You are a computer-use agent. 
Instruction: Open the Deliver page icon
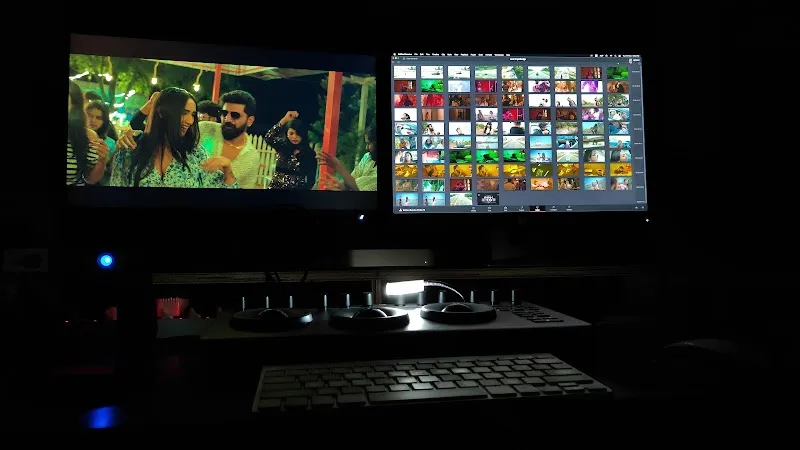(x=569, y=209)
